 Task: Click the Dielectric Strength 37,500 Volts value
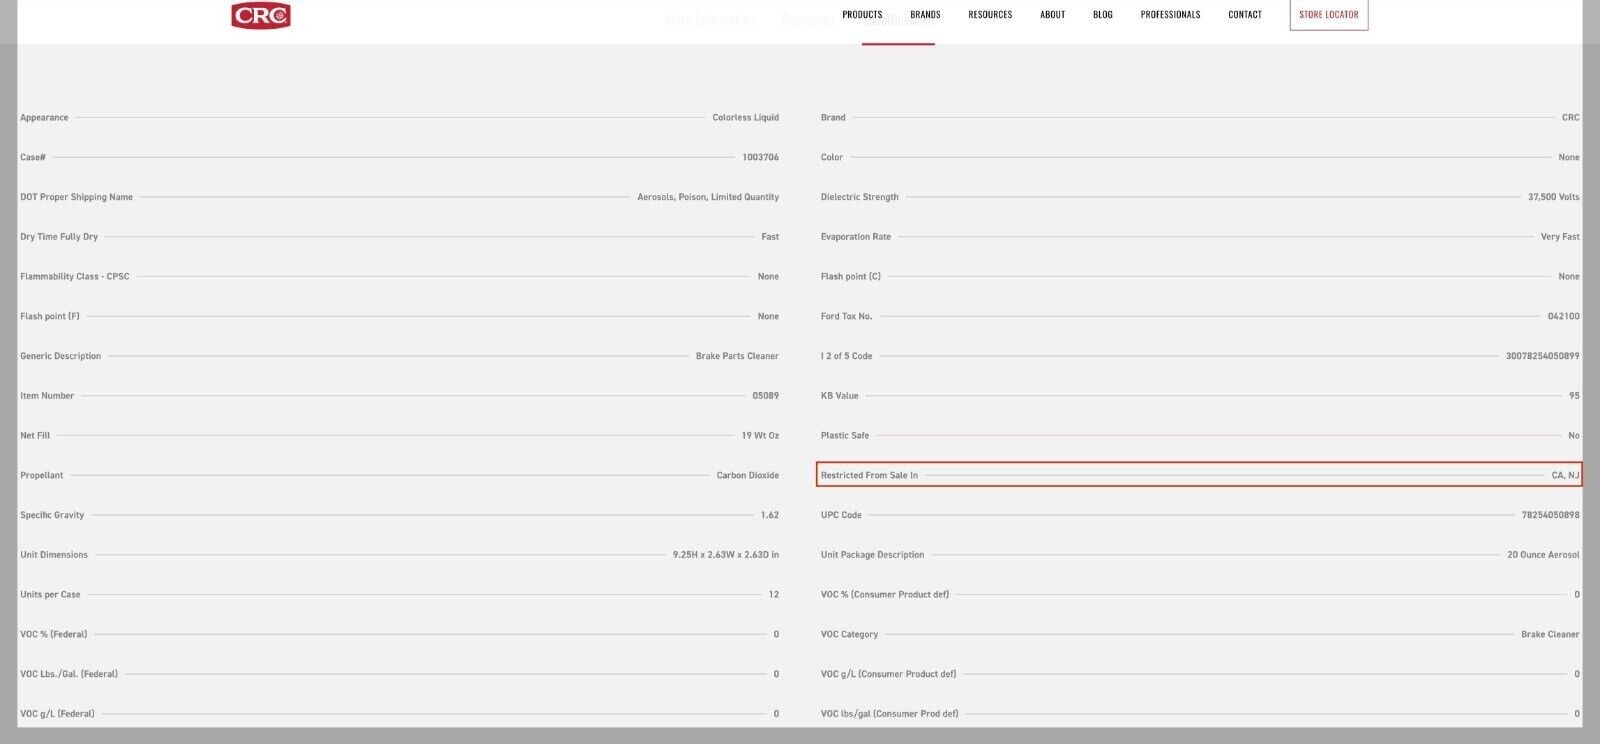[1553, 197]
